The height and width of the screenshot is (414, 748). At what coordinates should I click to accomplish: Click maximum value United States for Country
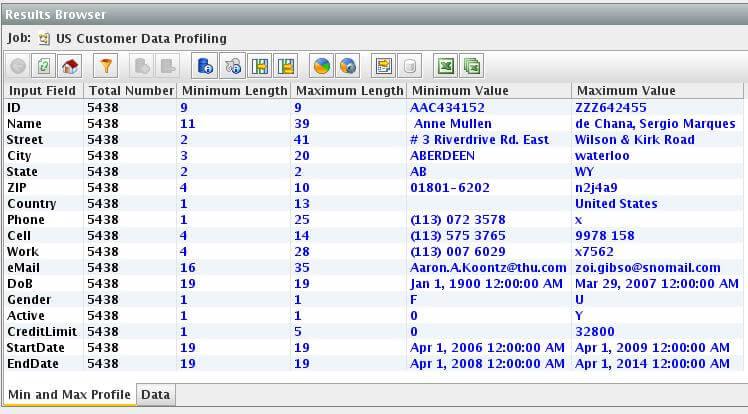[x=616, y=204]
